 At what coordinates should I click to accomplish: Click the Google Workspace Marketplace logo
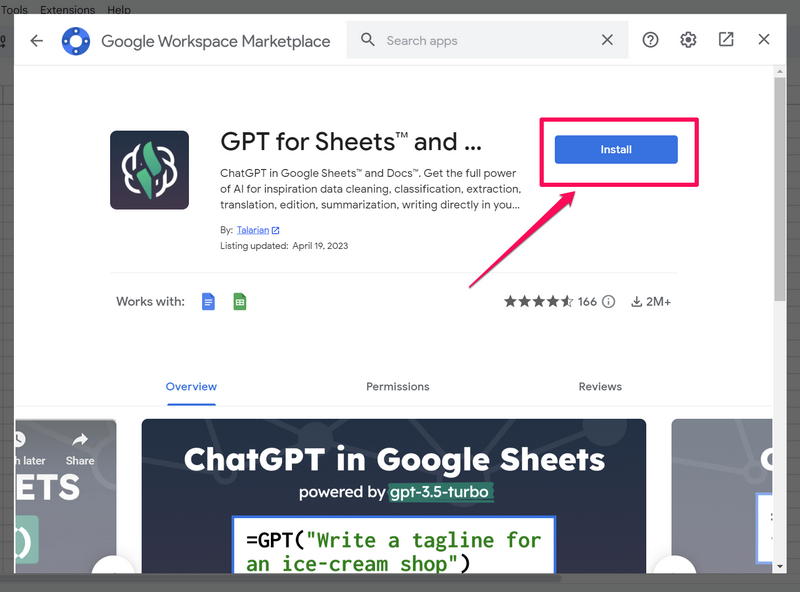76,41
